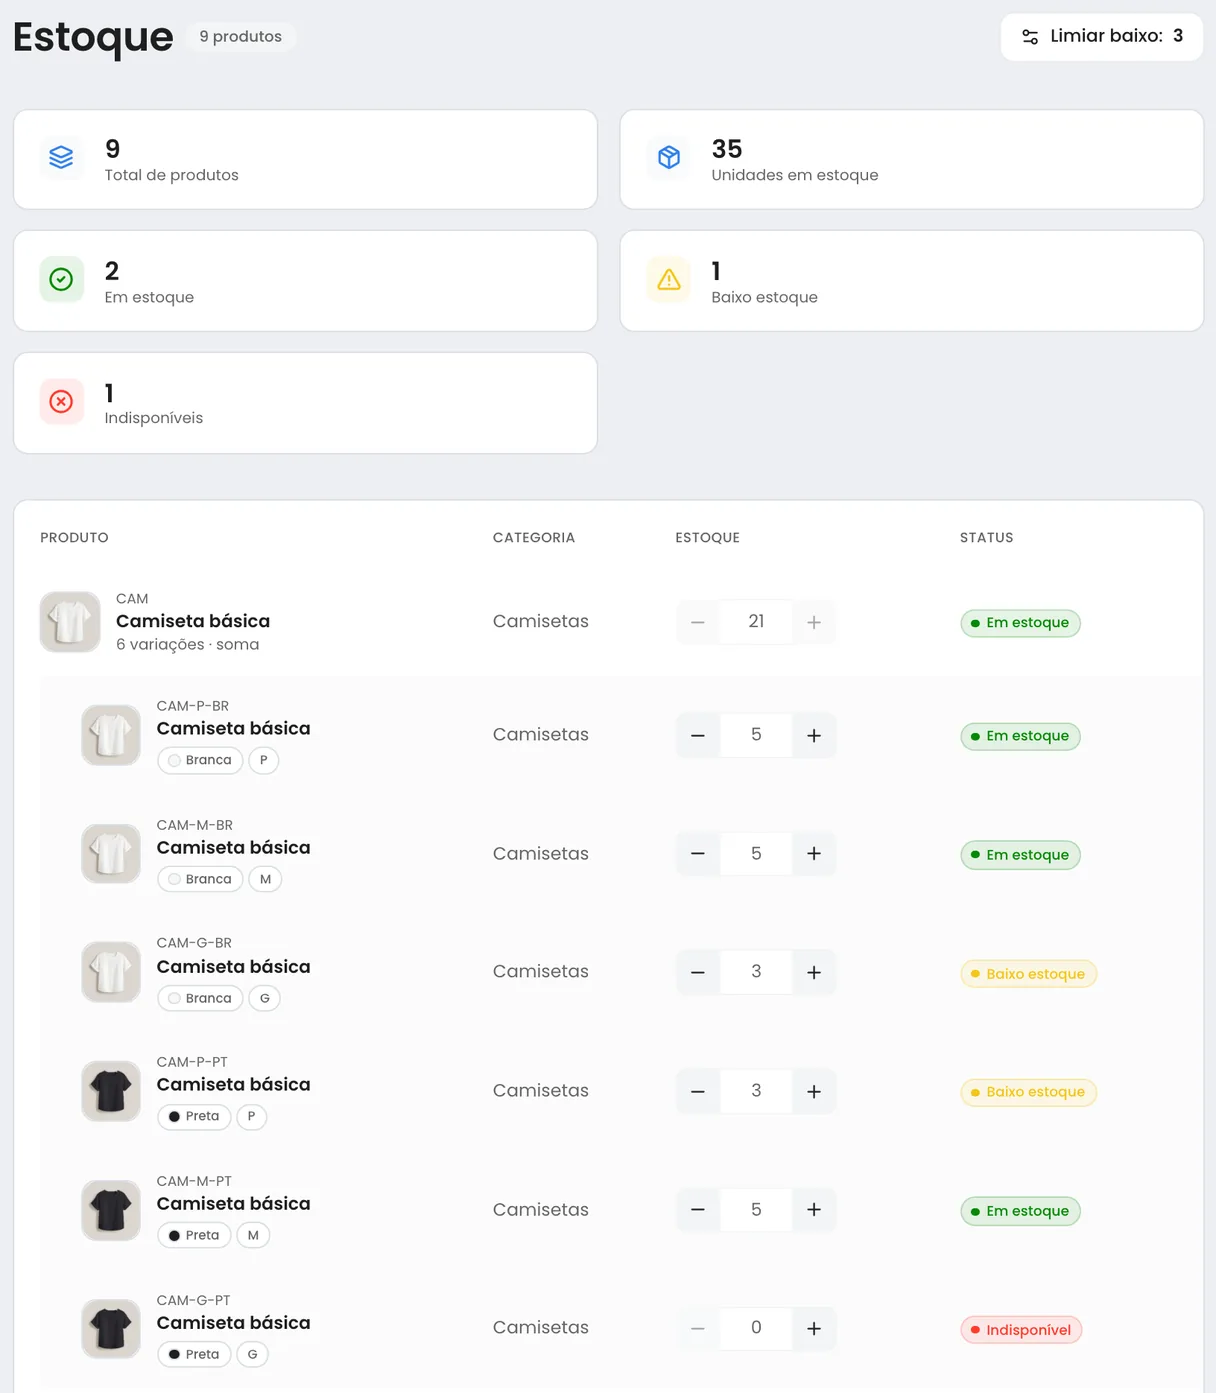This screenshot has width=1216, height=1393.
Task: Click the CAM-M-PT black shirt thumbnail
Action: click(111, 1210)
